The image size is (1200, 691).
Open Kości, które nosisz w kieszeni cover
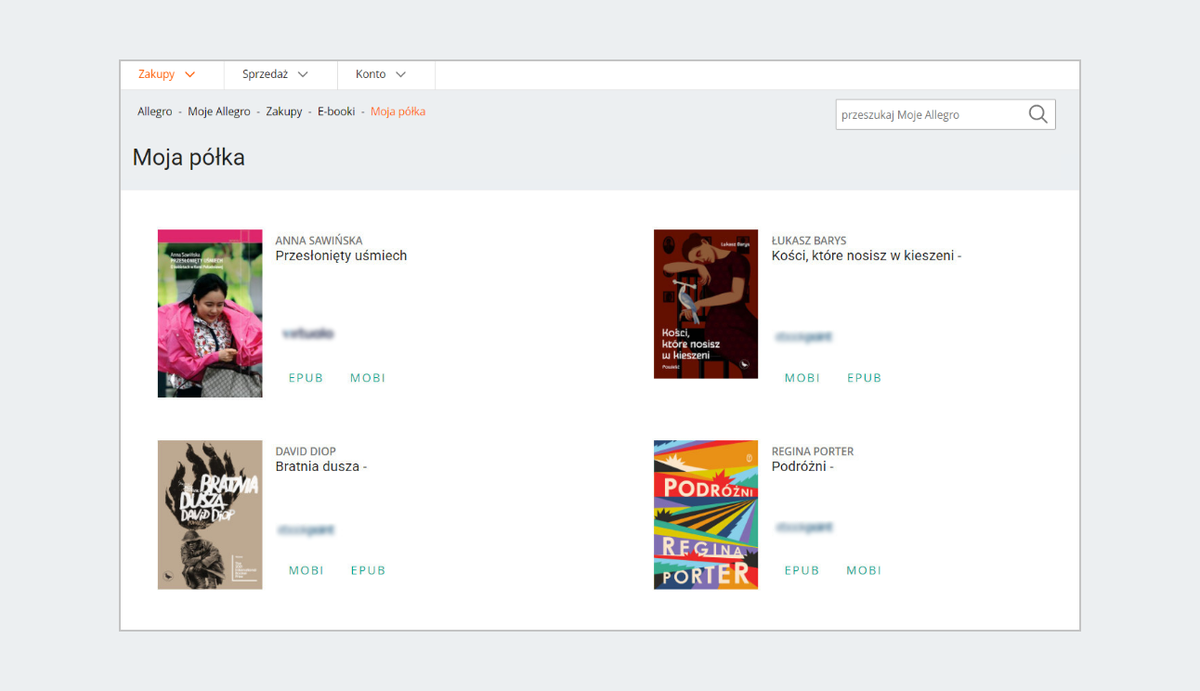pos(706,304)
